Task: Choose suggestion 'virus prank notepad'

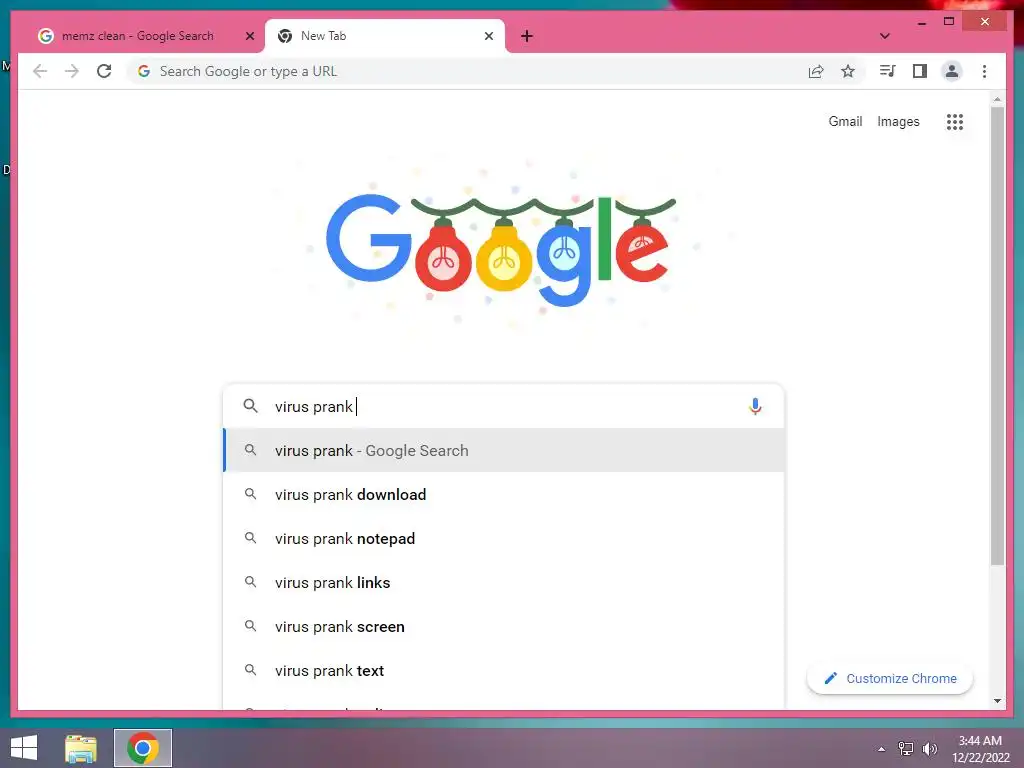Action: click(504, 539)
